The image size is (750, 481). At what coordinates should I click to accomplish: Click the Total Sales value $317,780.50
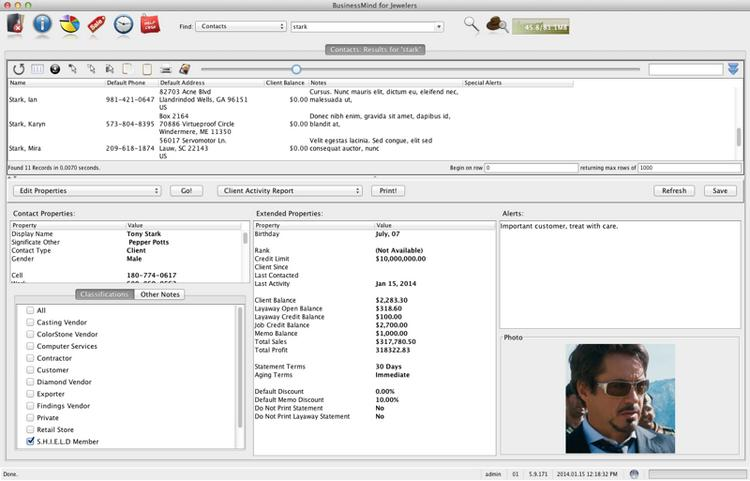point(396,341)
